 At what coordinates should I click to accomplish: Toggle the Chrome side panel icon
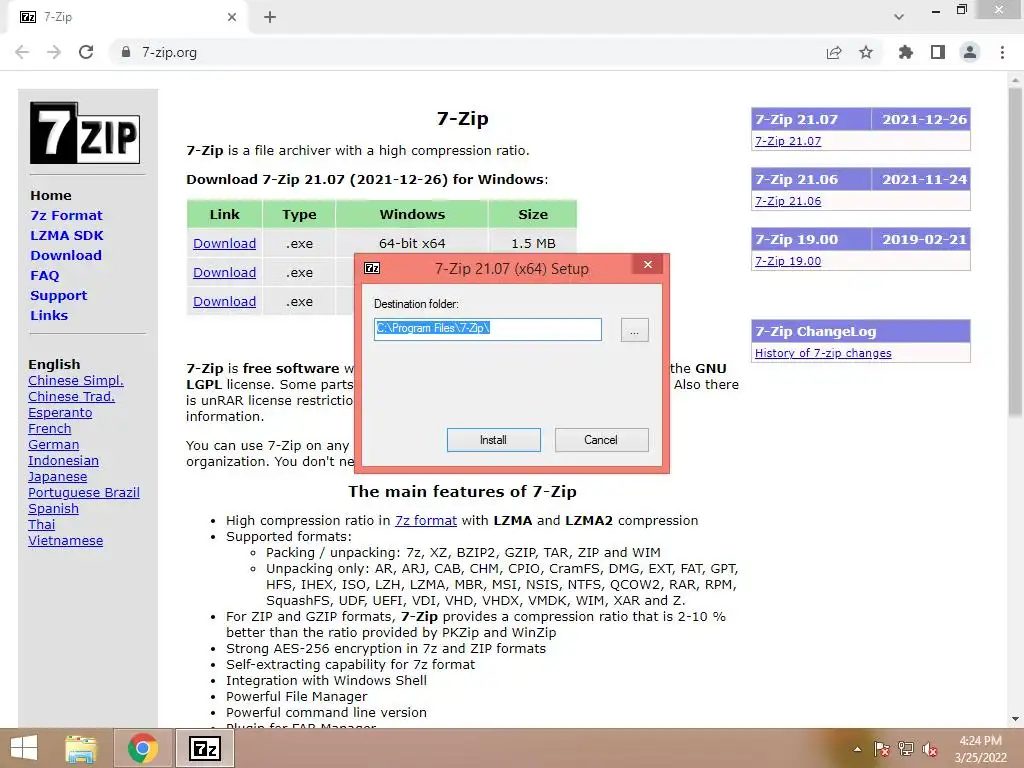938,52
